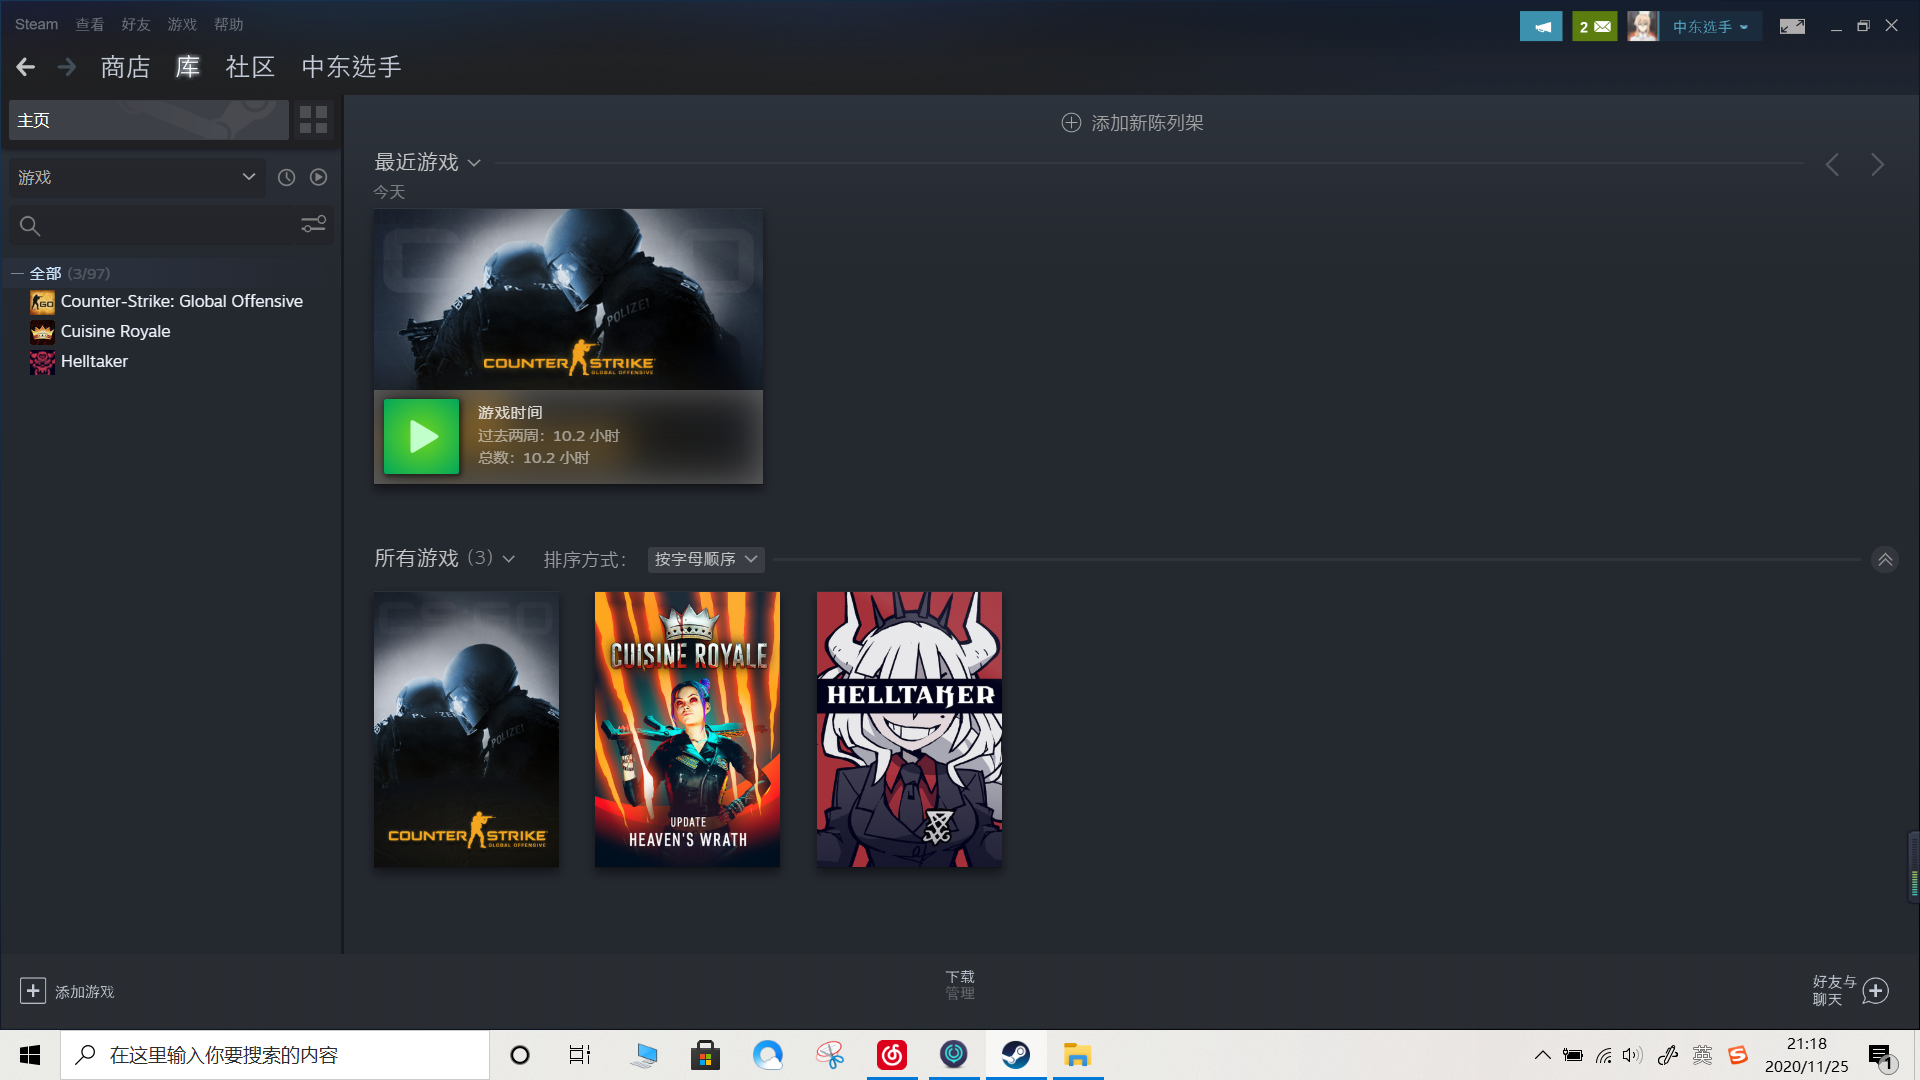Open Task View on taskbar
This screenshot has height=1080, width=1920.
pyautogui.click(x=580, y=1055)
